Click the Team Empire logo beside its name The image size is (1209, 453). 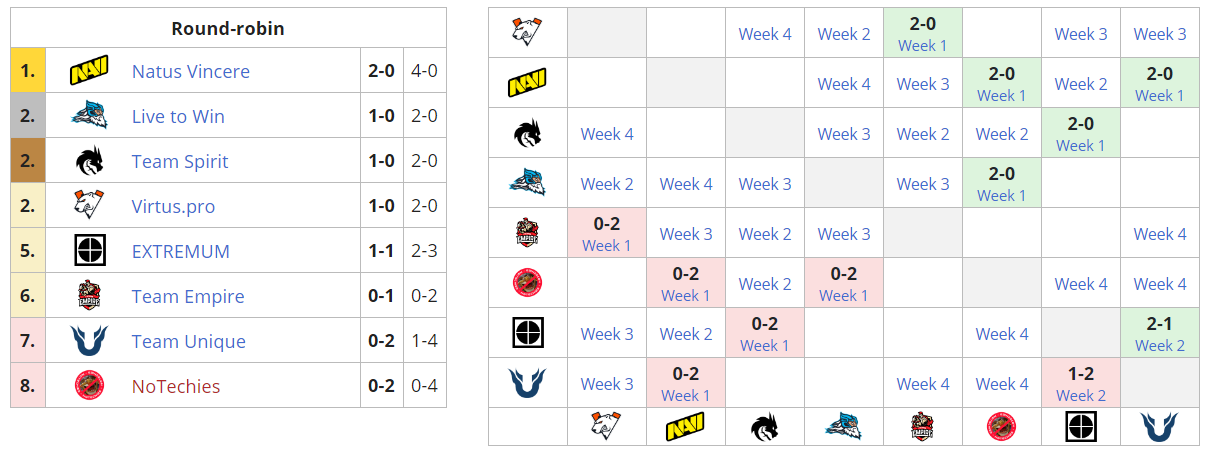click(89, 297)
